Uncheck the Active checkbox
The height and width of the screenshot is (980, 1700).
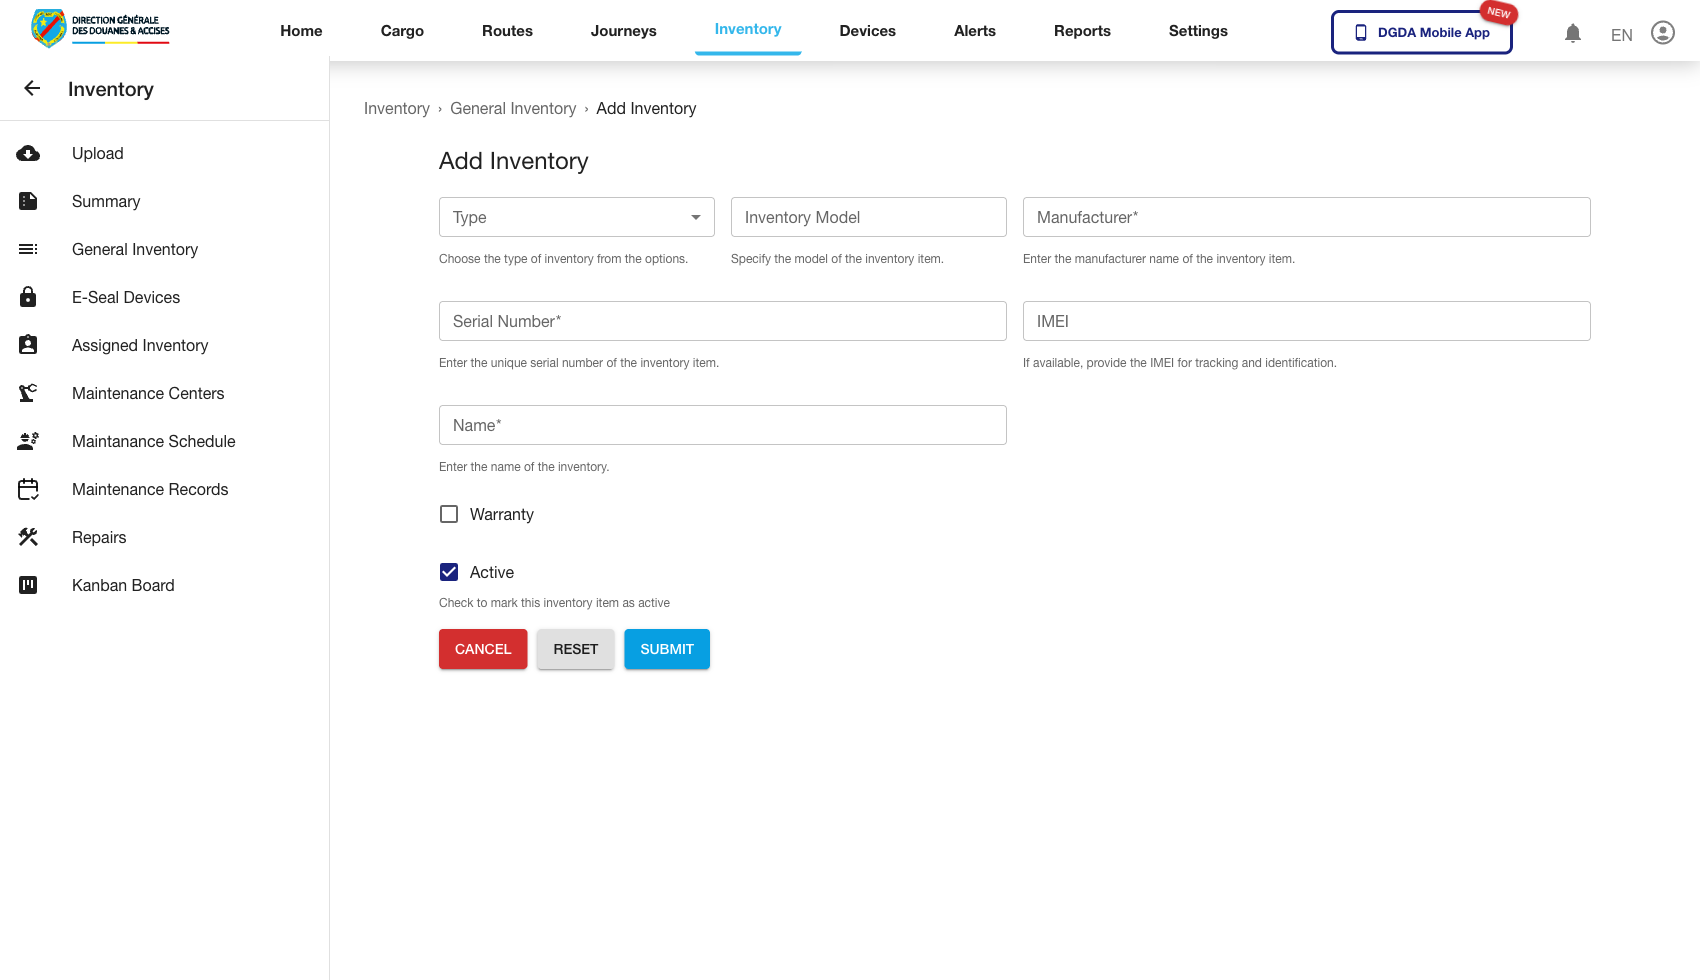448,571
